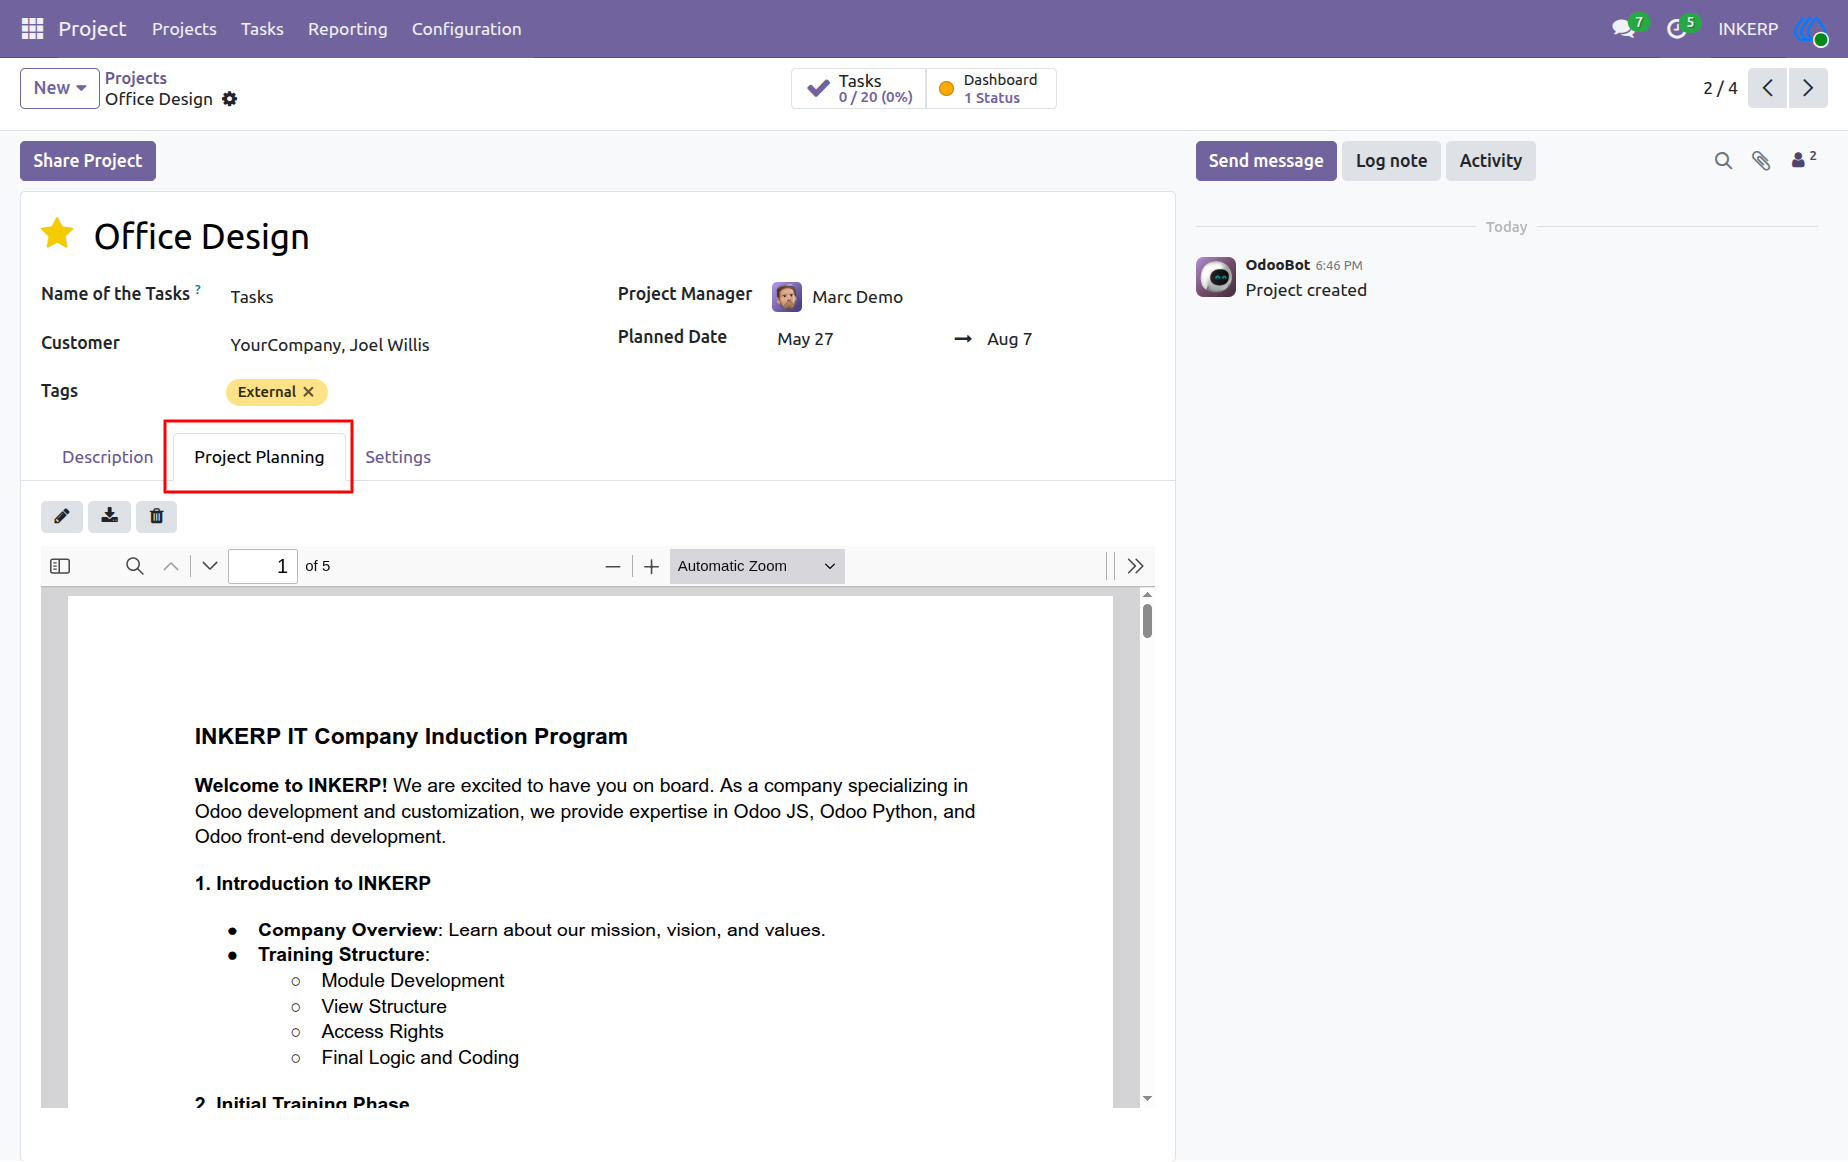The width and height of the screenshot is (1848, 1162).
Task: Toggle the favorite star for Office Design
Action: point(58,235)
